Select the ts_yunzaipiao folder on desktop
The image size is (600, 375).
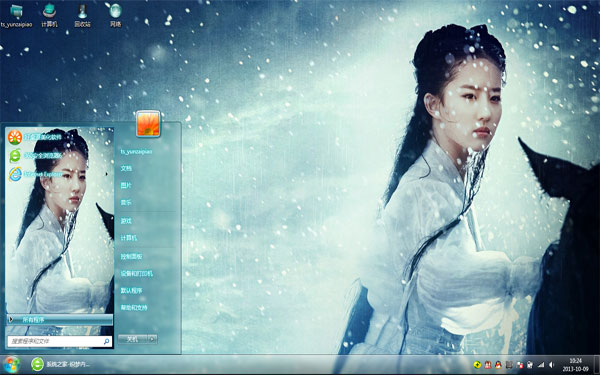click(16, 15)
